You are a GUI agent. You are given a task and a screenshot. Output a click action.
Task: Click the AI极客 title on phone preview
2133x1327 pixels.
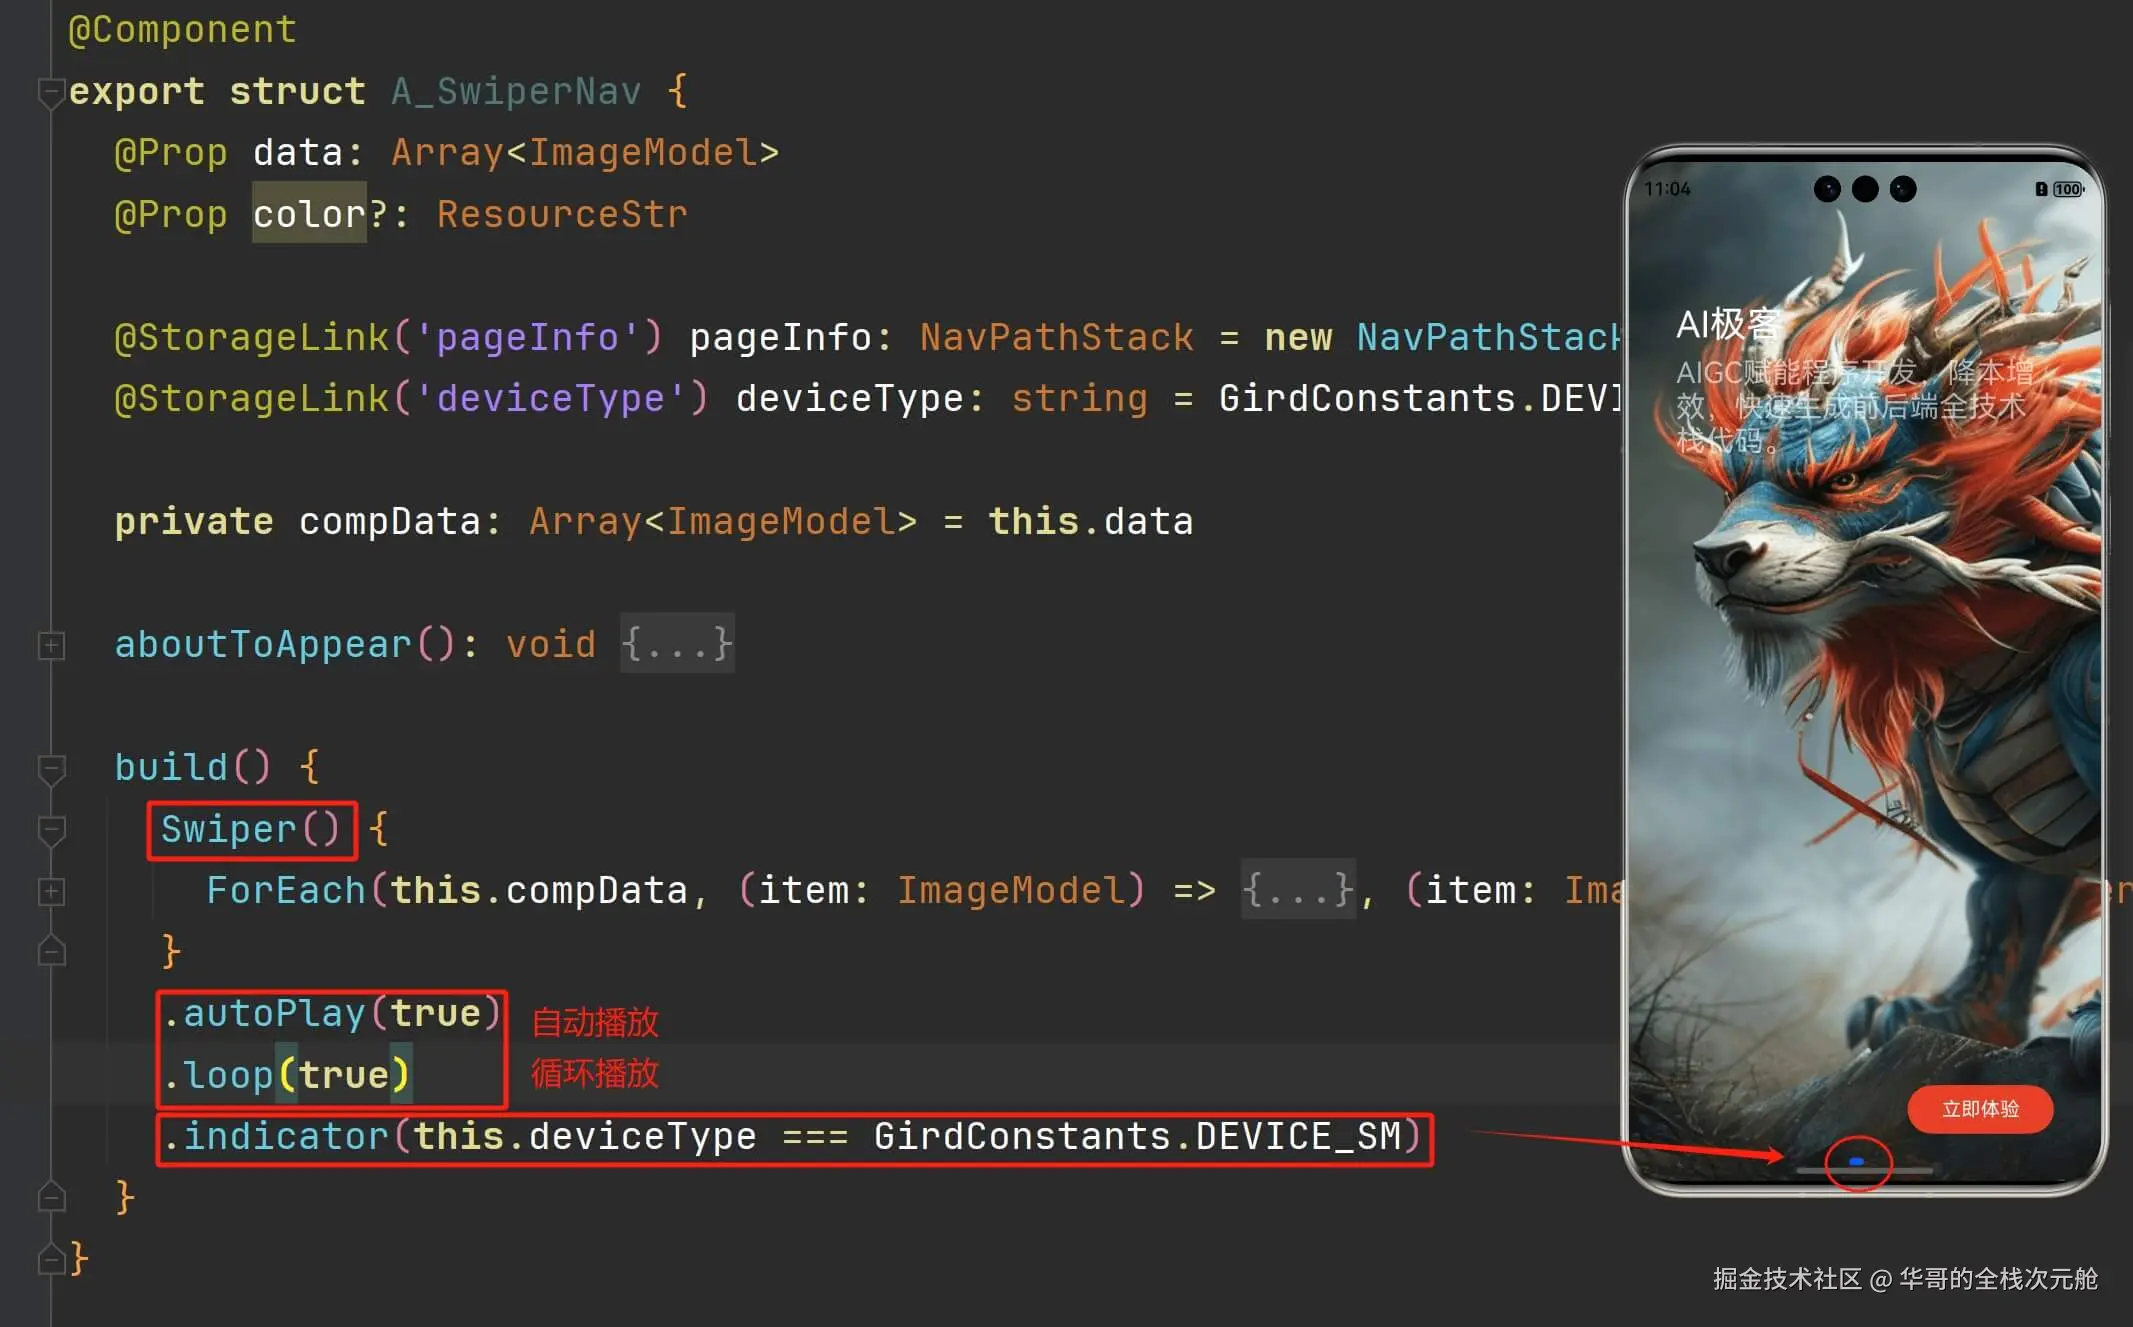[1728, 324]
